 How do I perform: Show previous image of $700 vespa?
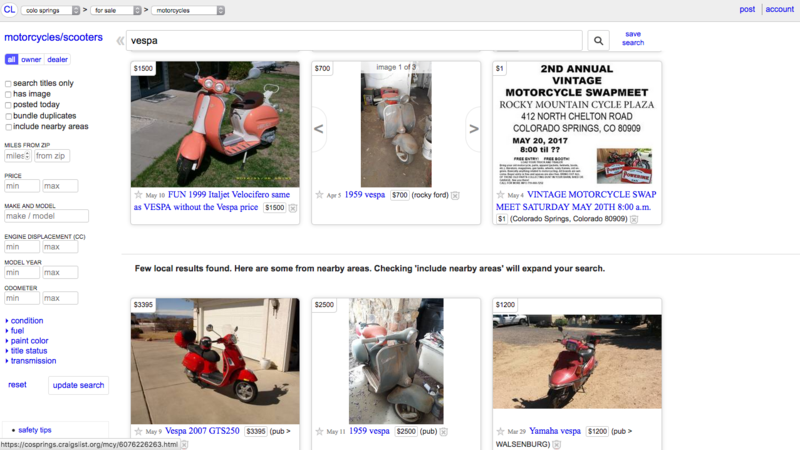[319, 129]
